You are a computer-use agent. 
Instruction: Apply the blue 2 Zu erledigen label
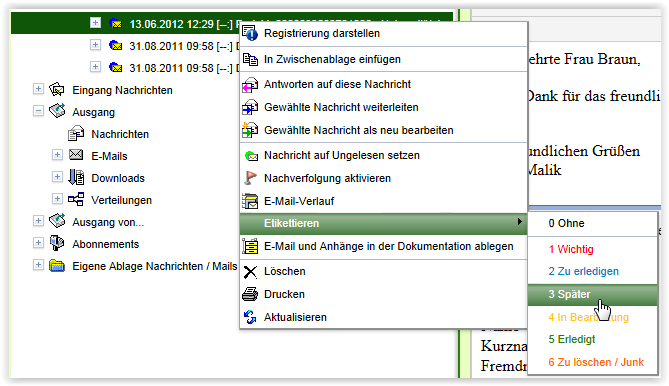point(592,271)
